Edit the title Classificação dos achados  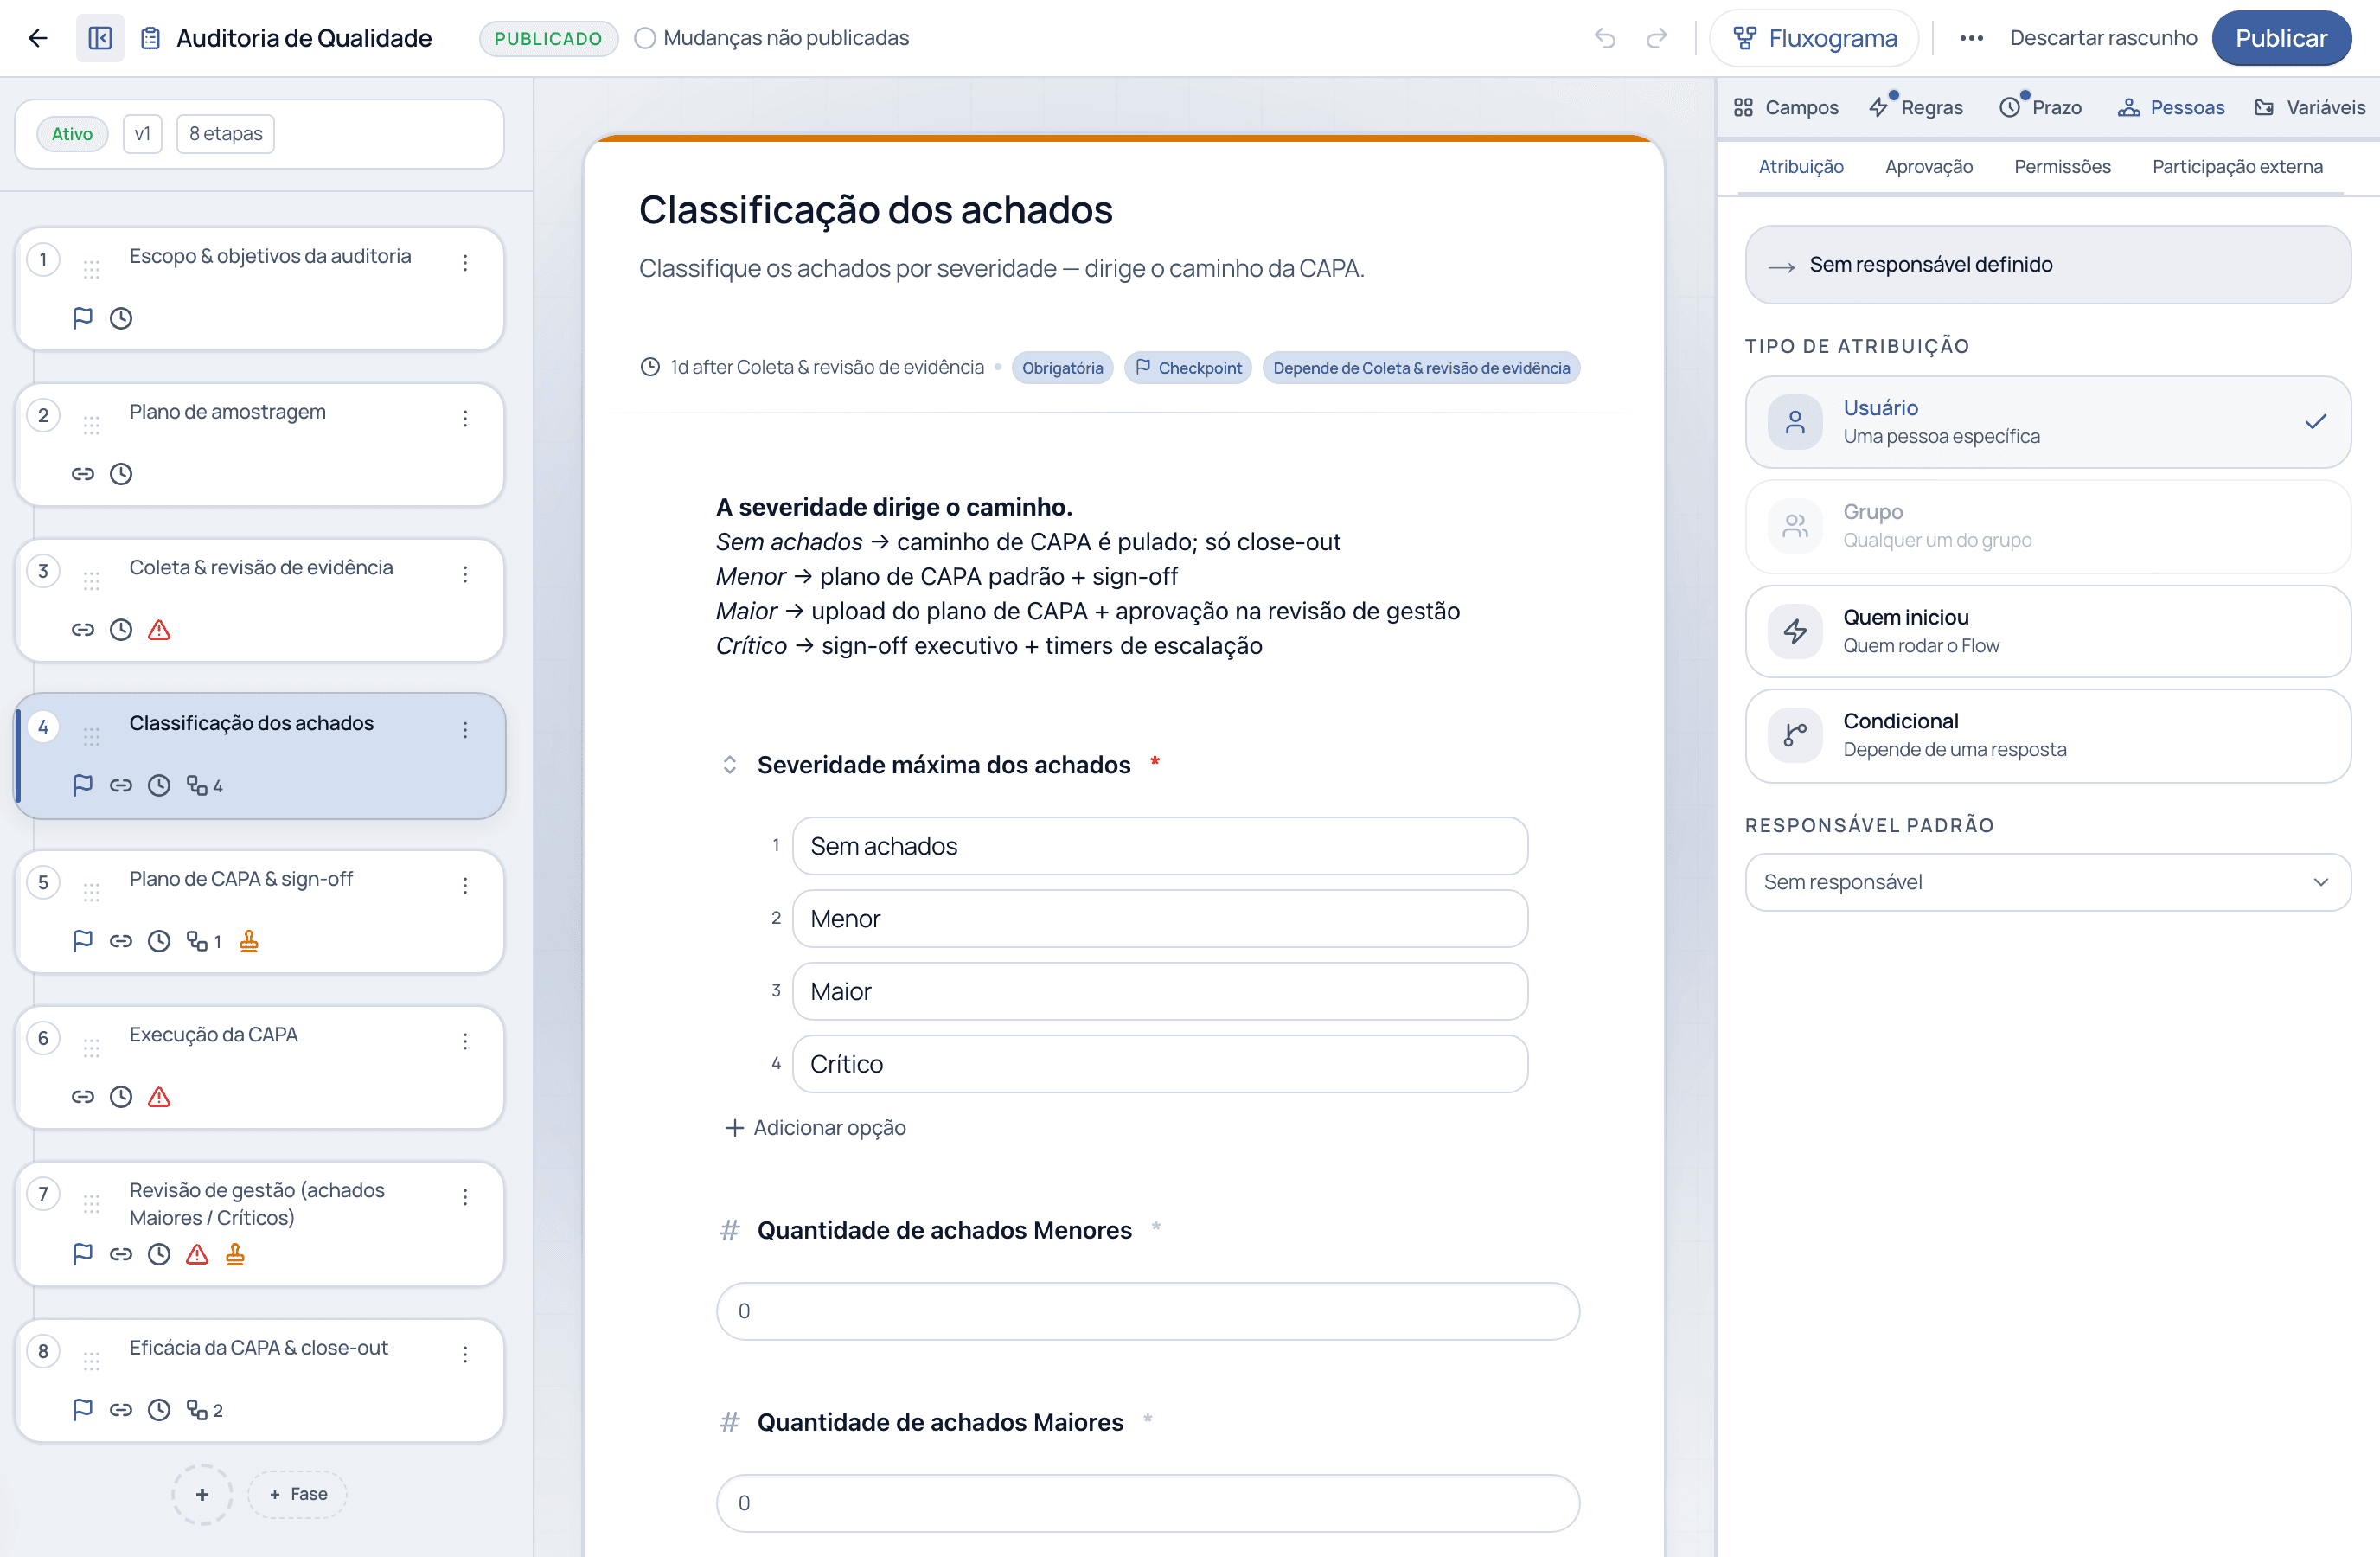coord(876,210)
